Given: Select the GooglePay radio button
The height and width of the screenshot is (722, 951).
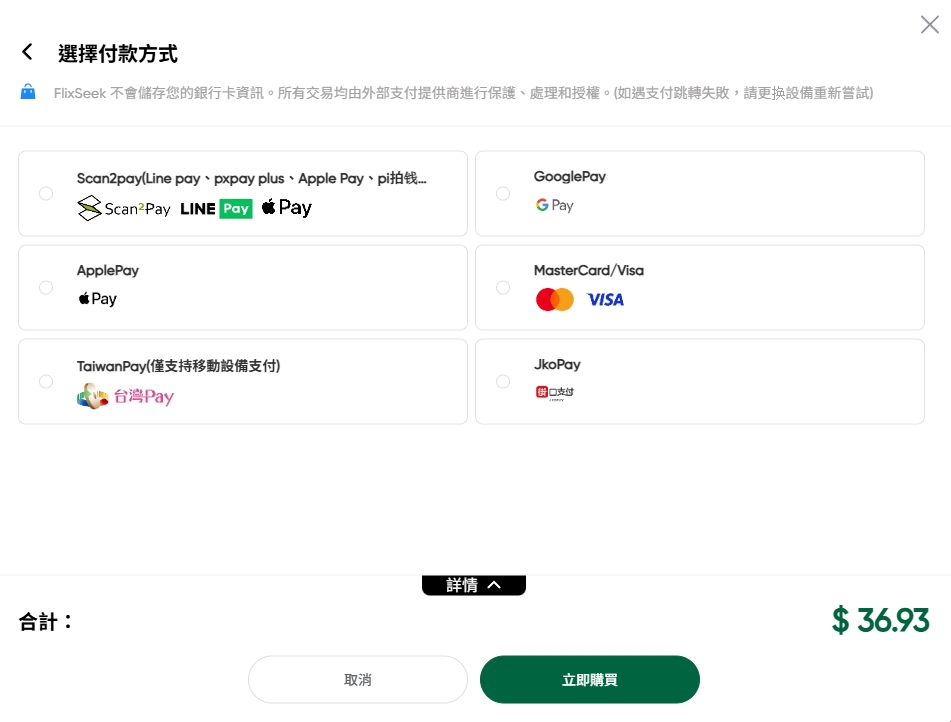Looking at the screenshot, I should (x=503, y=194).
